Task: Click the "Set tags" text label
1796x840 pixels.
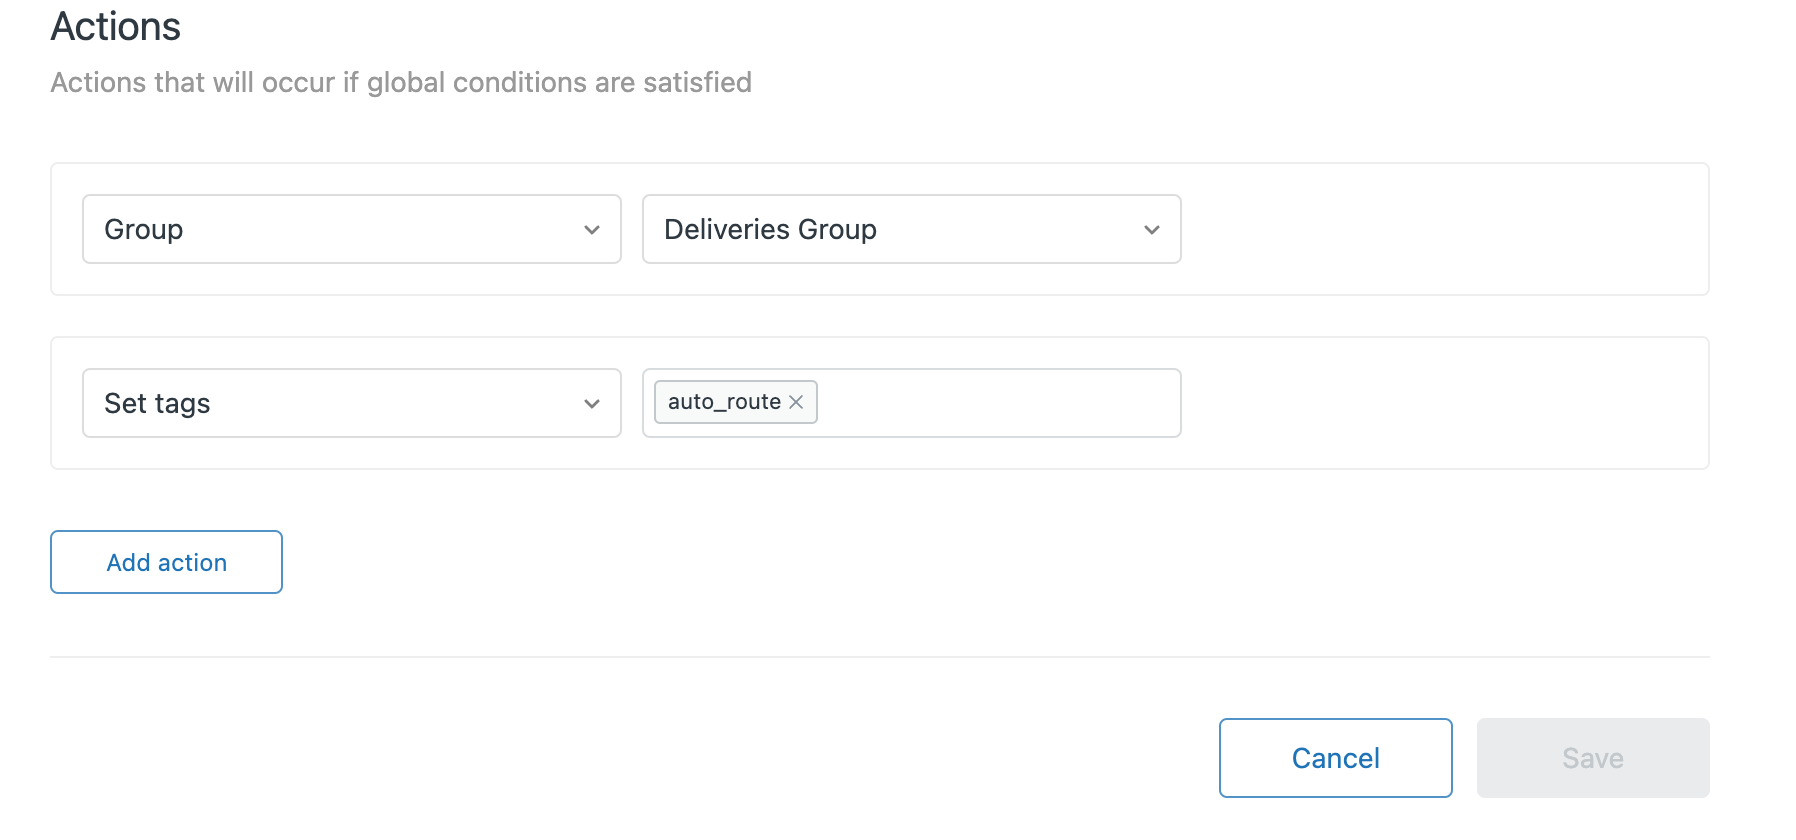Action: click(157, 404)
